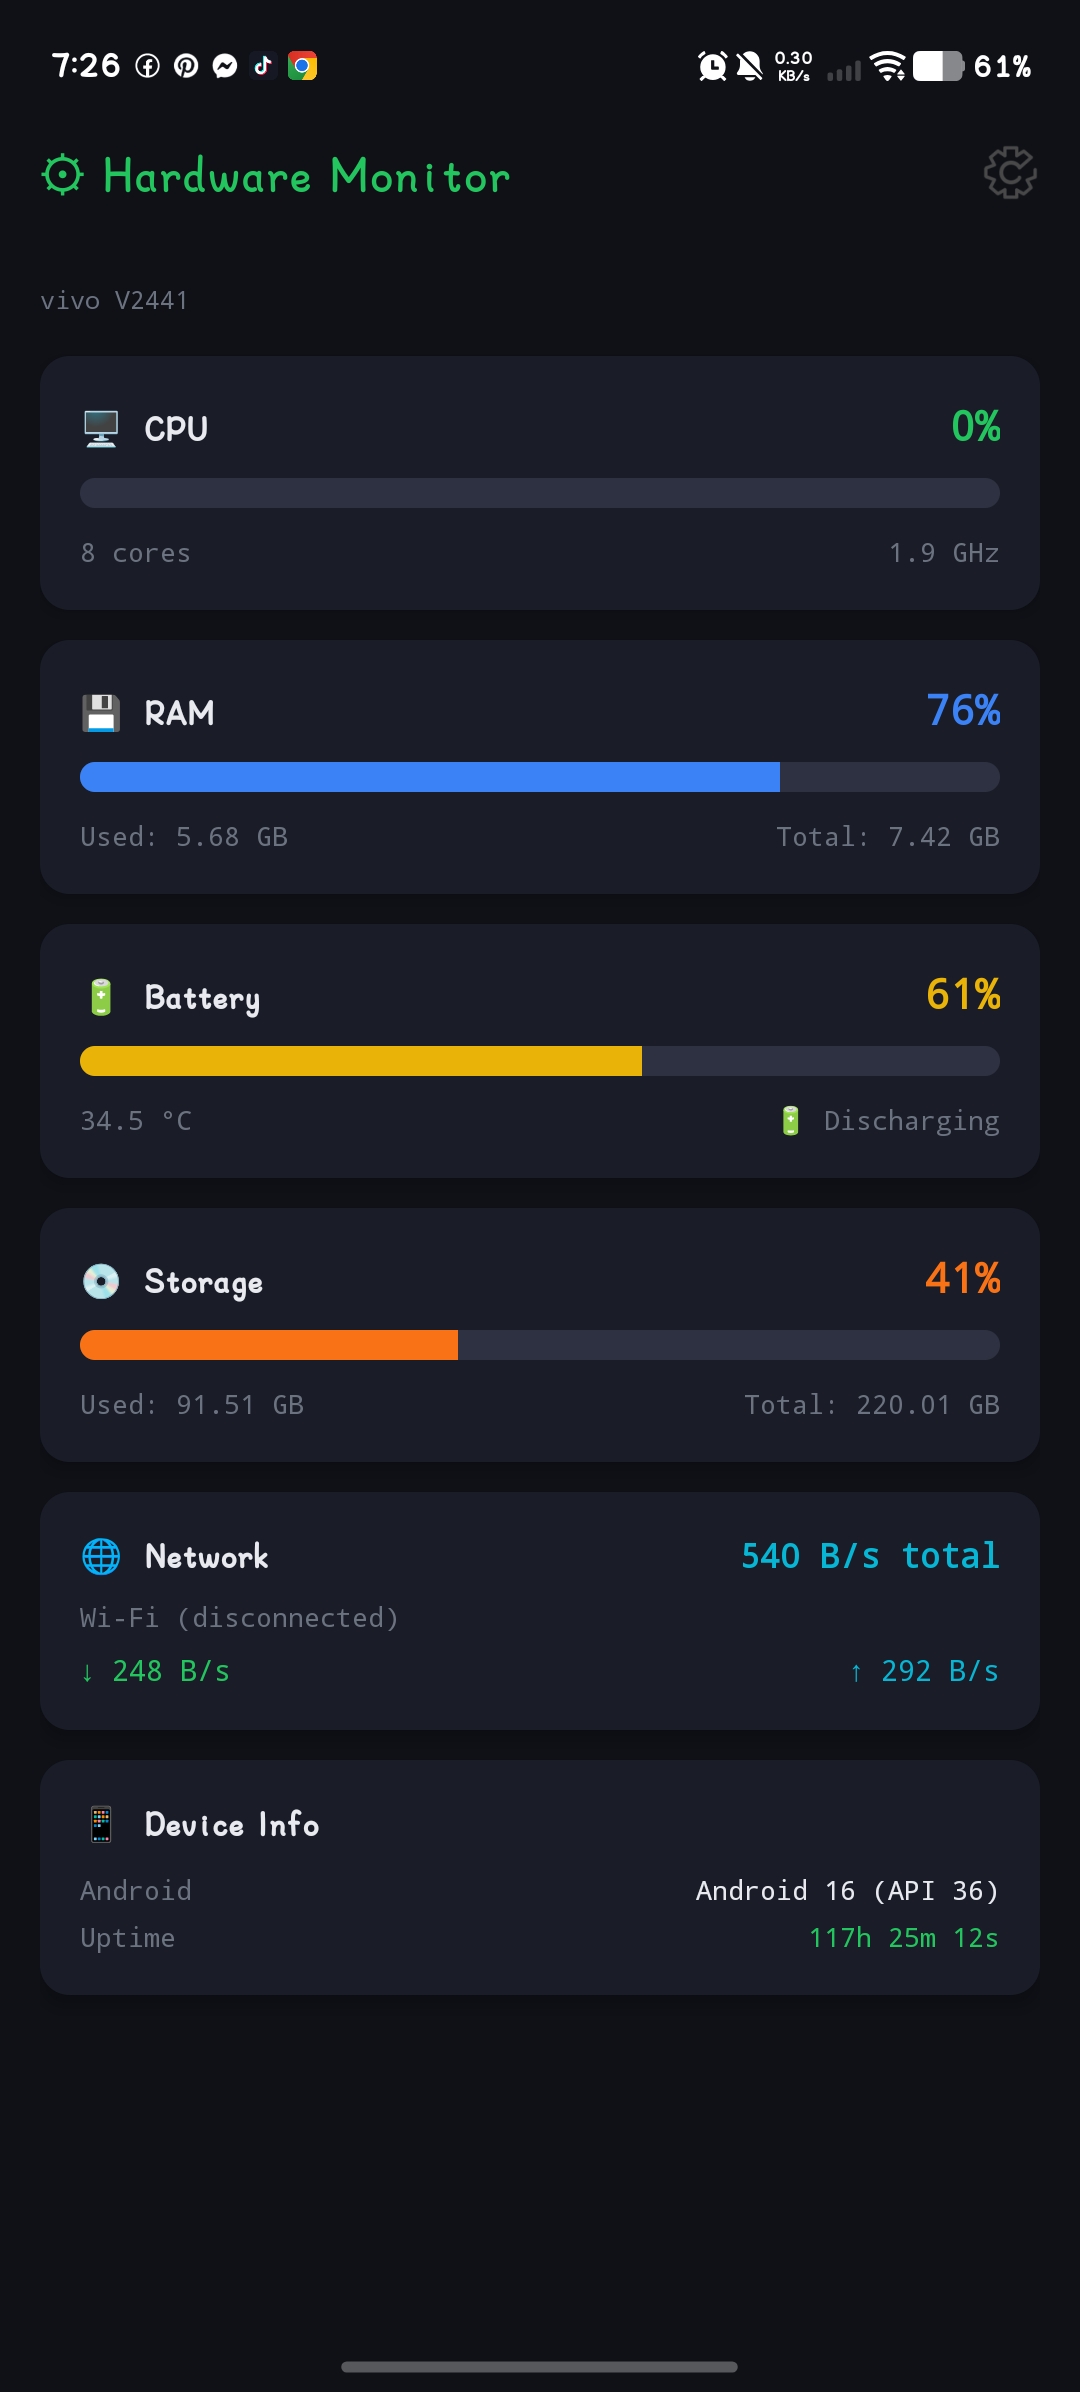The image size is (1080, 2392).
Task: Tap the vivo V2441 device label
Action: point(114,300)
